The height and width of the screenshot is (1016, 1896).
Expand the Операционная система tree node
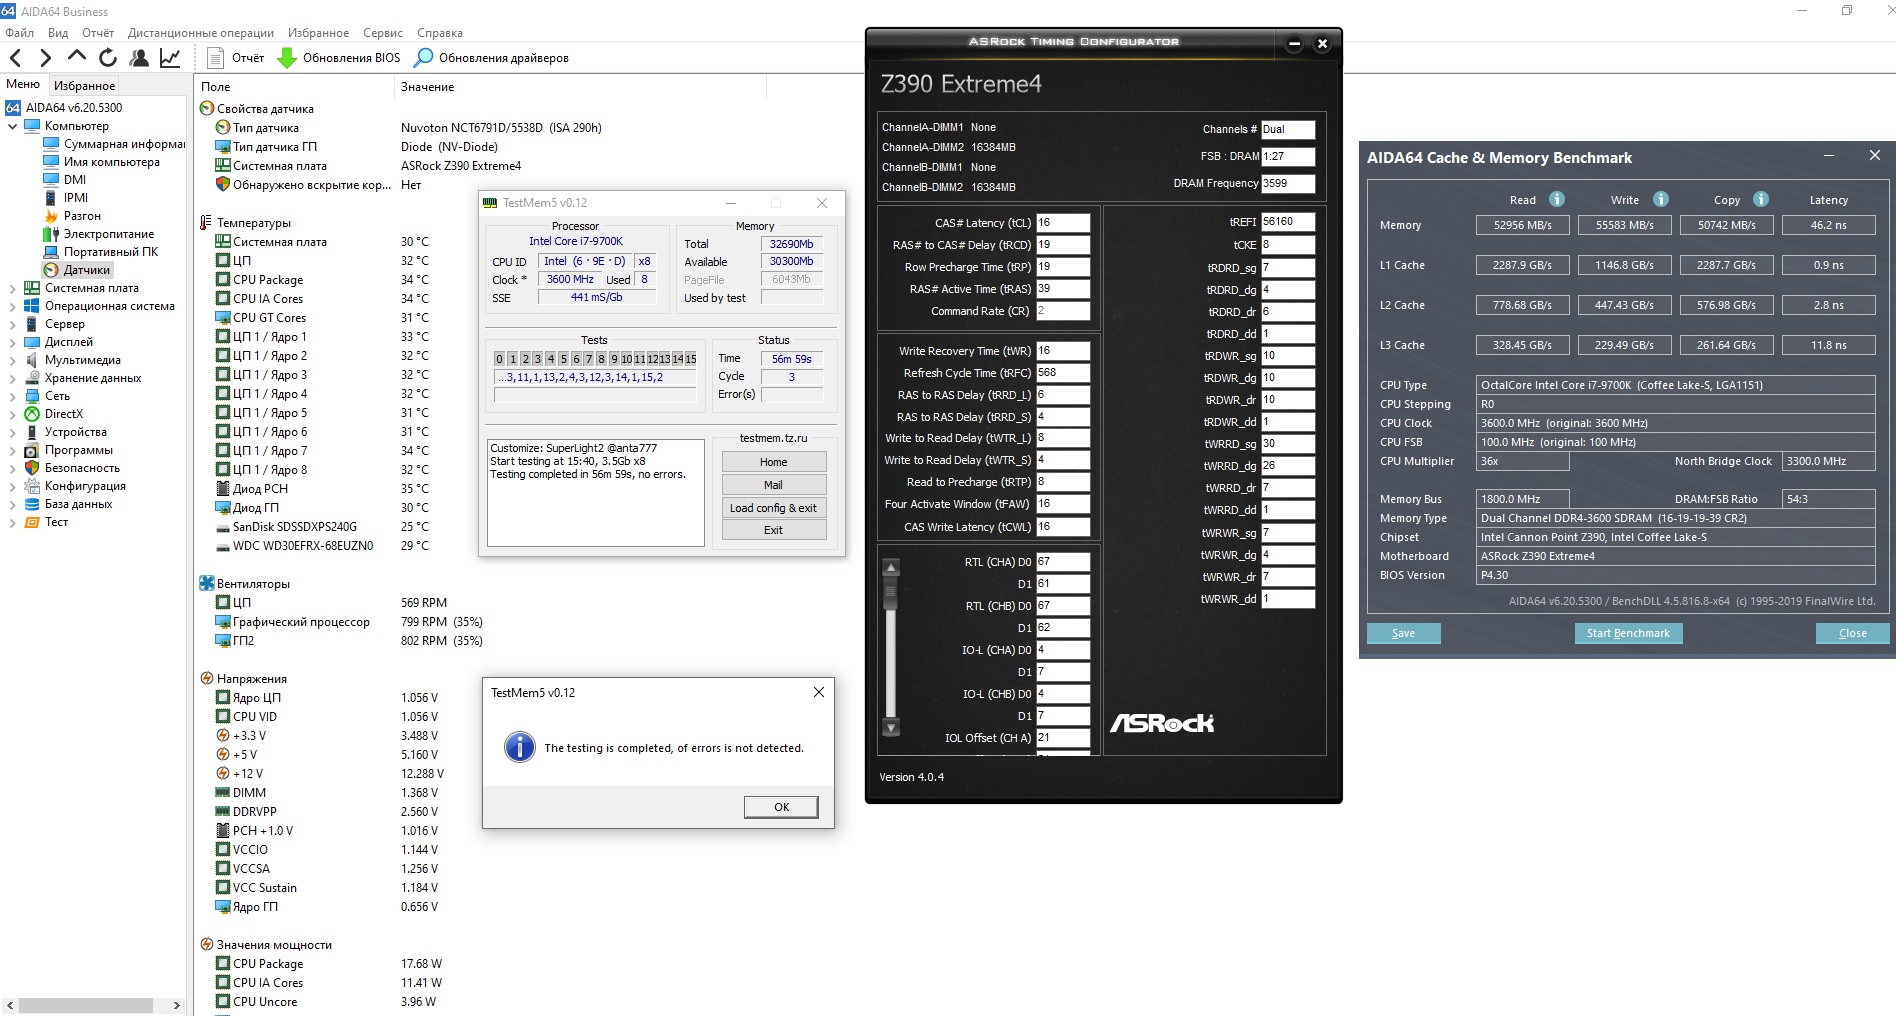point(12,306)
